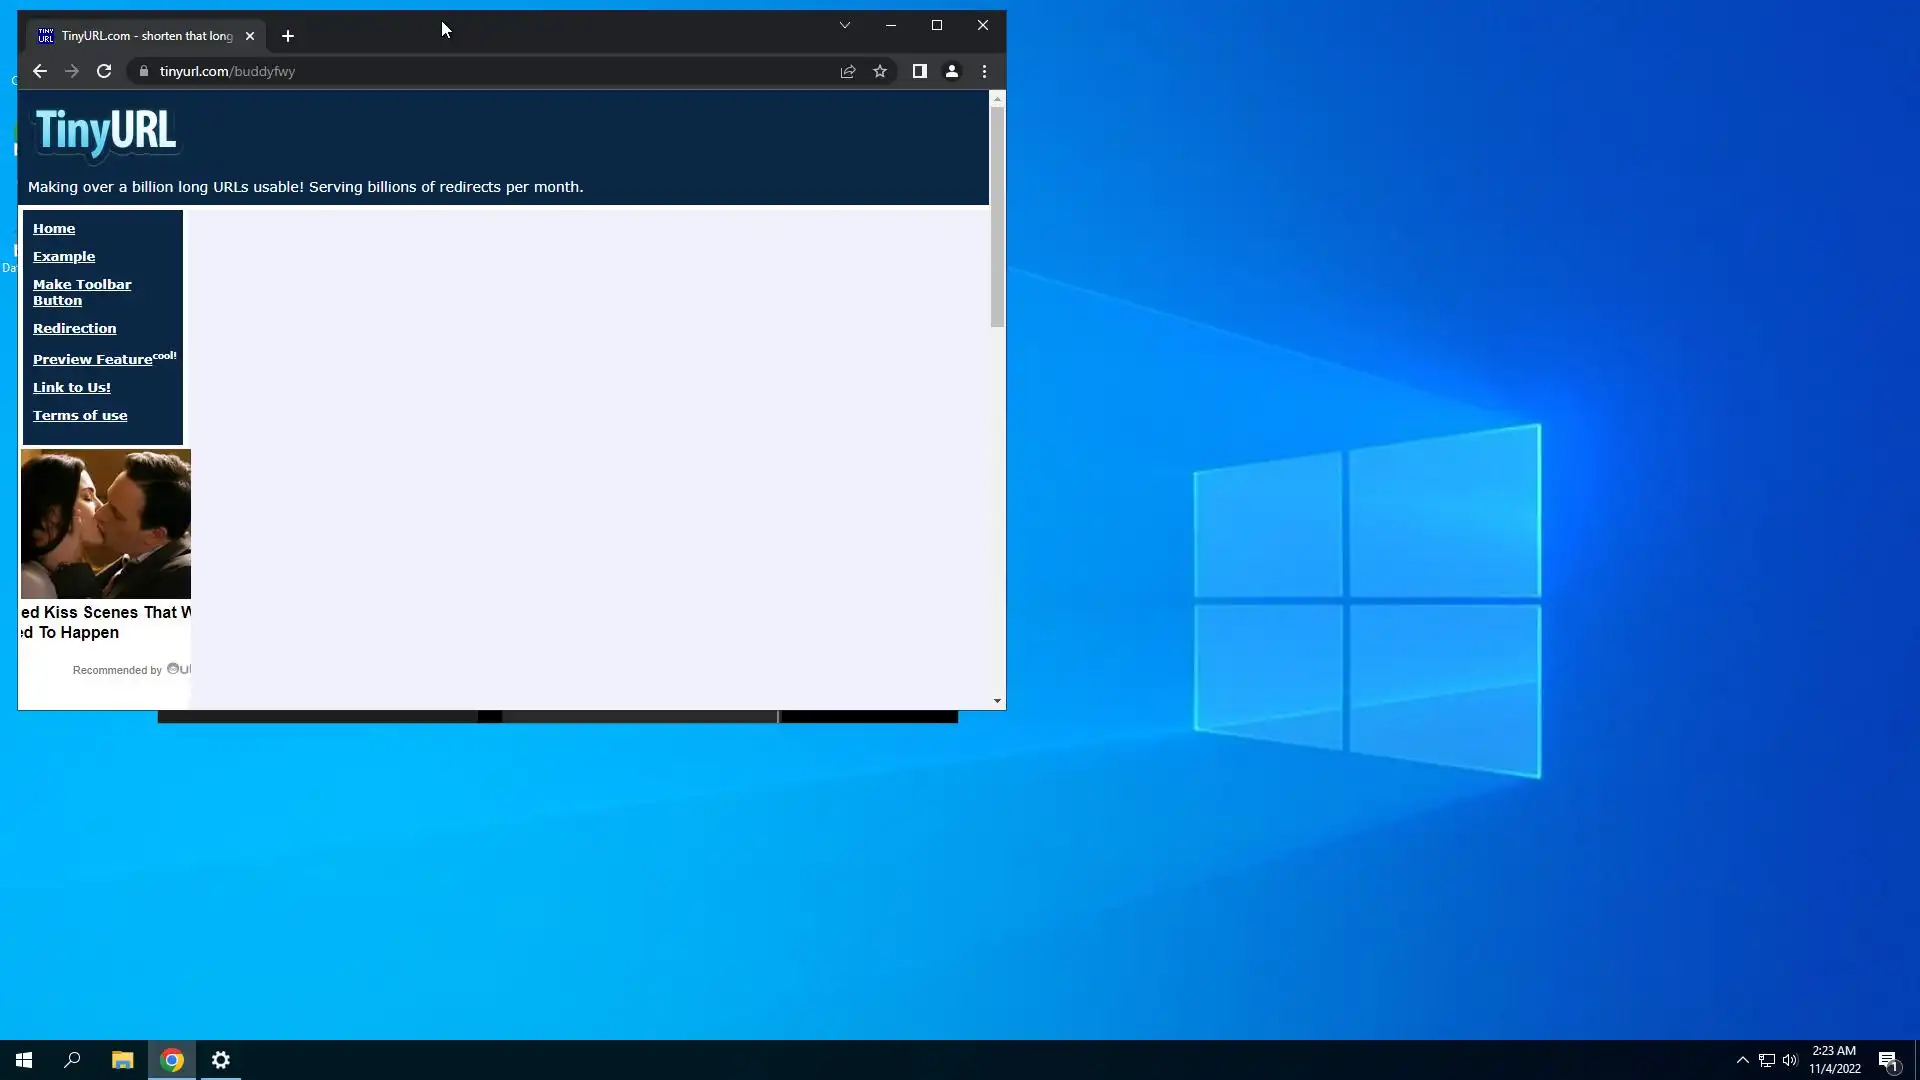Bookmark this page with star icon
The height and width of the screenshot is (1080, 1920).
[880, 71]
